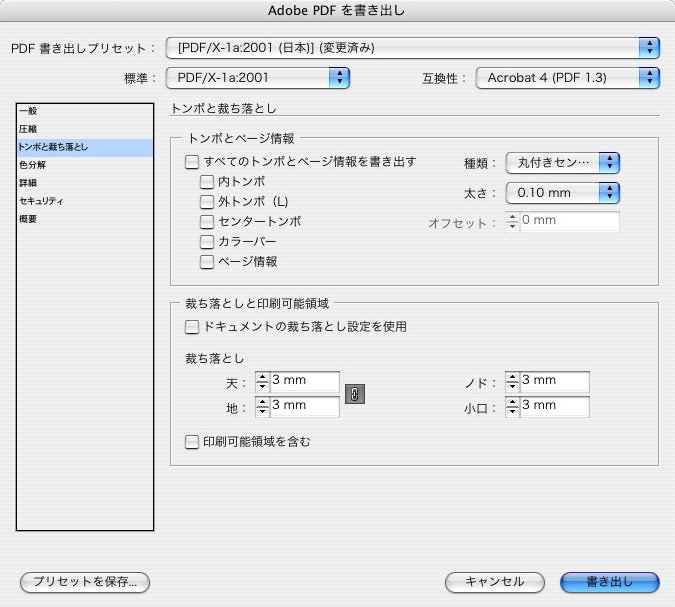
Task: Open the 種類 丸付きセンター dropdown
Action: click(x=562, y=163)
